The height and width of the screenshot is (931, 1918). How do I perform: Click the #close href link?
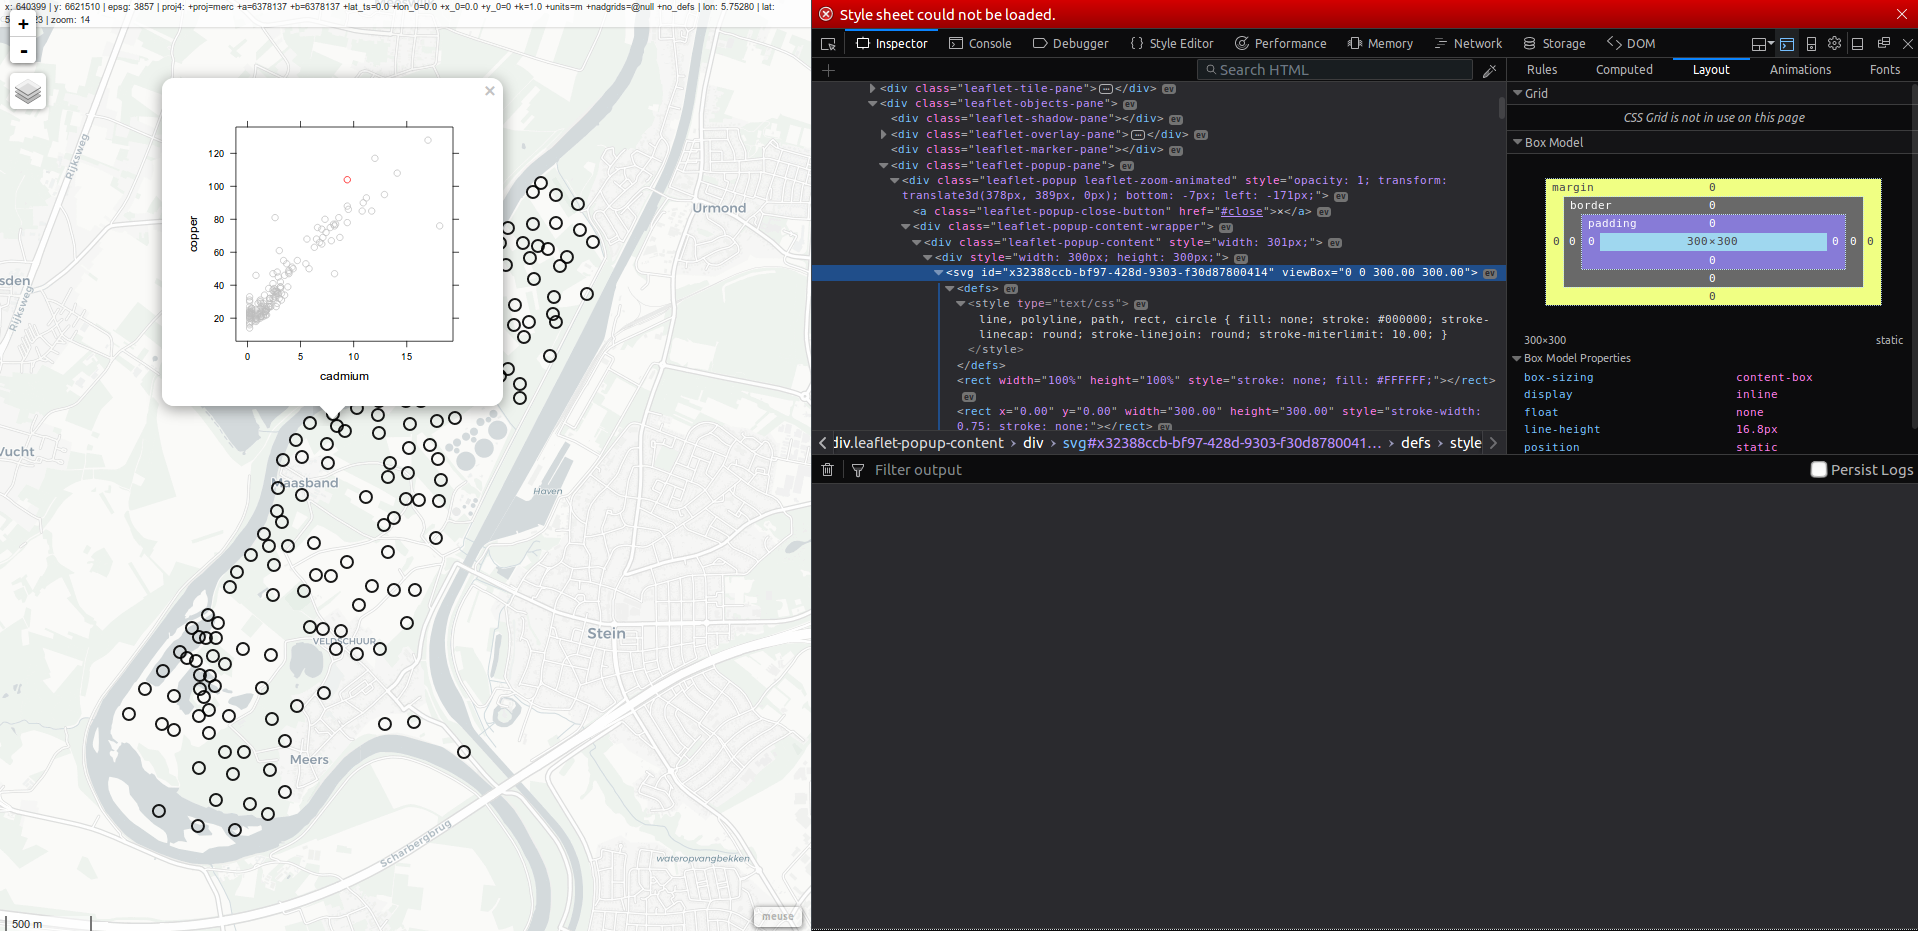(1240, 211)
